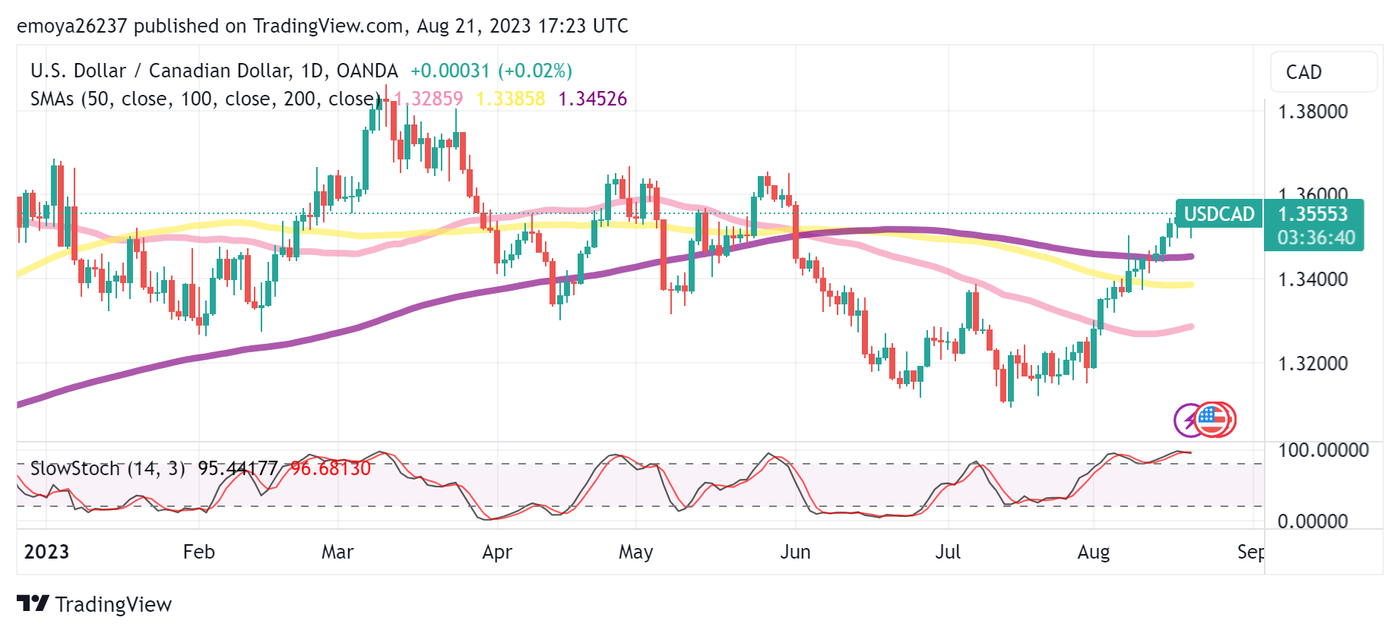Click the 1.38000 price scale label

pyautogui.click(x=1314, y=111)
